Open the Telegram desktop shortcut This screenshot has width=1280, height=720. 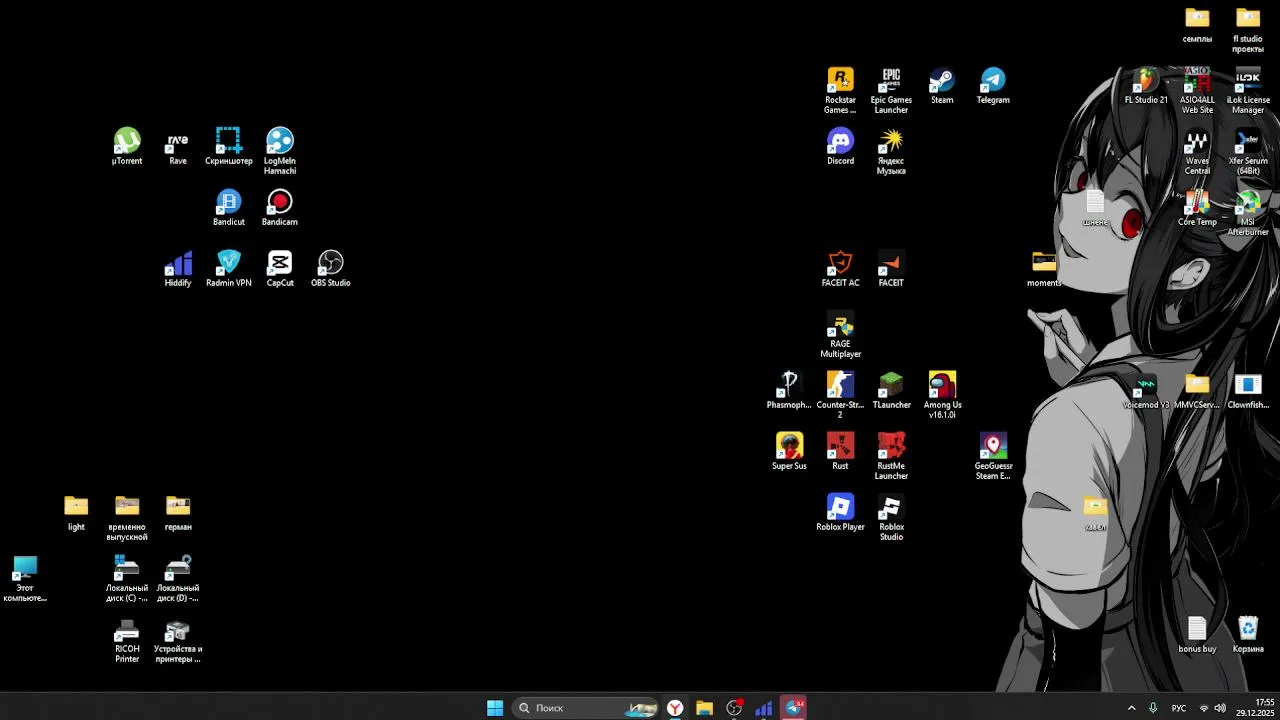pyautogui.click(x=993, y=85)
